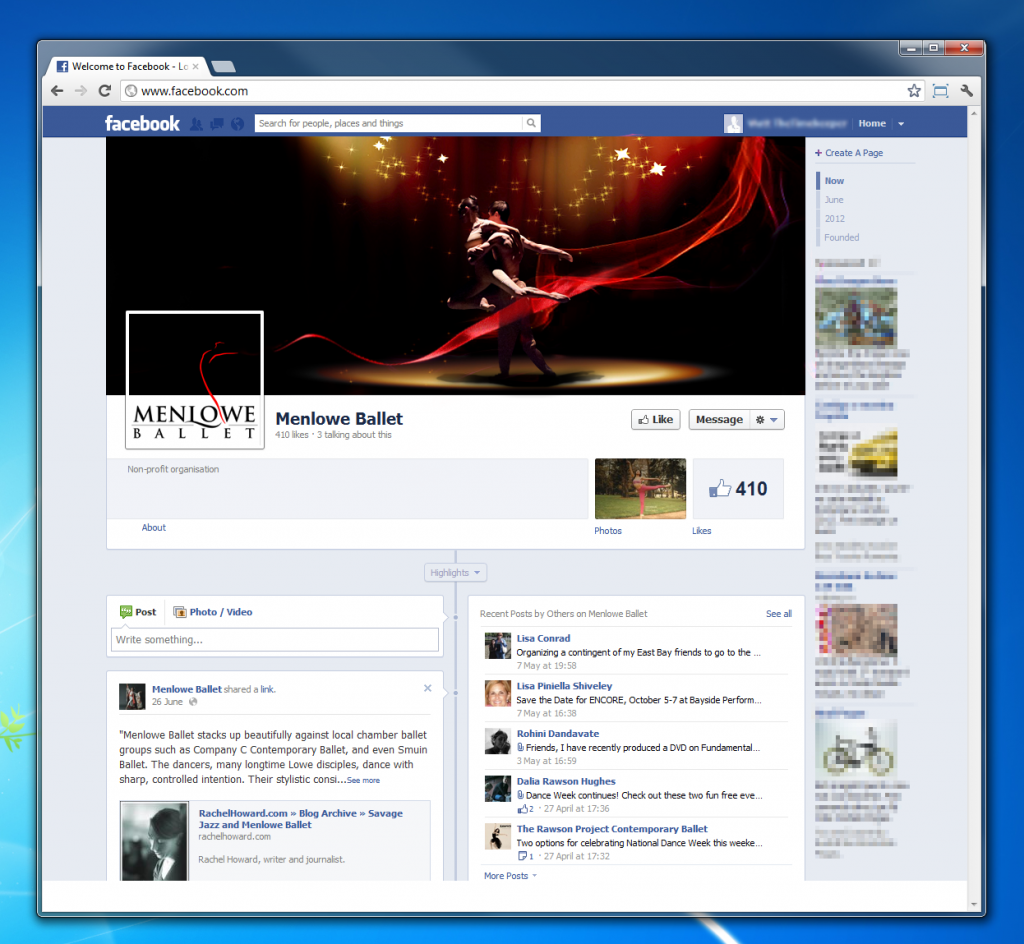Open the Facebook friend requests icon
The image size is (1024, 944).
click(197, 124)
